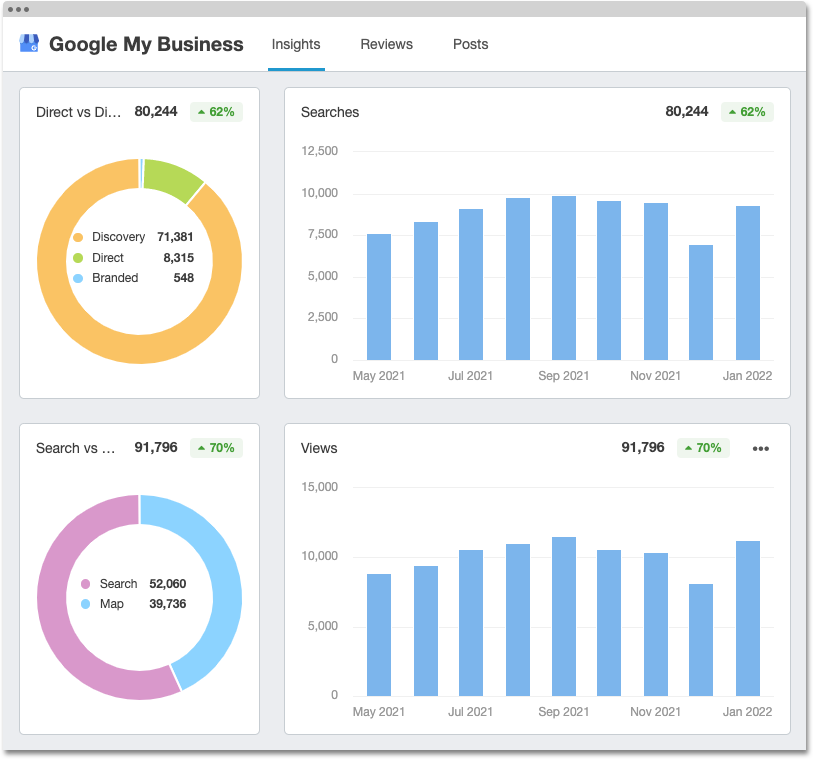Select the Insights tab
This screenshot has height=759, width=813.
[296, 44]
